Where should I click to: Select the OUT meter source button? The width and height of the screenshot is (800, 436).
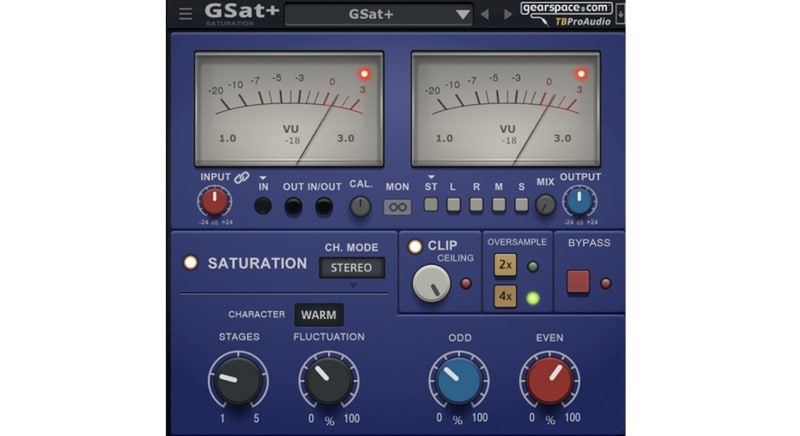click(293, 207)
